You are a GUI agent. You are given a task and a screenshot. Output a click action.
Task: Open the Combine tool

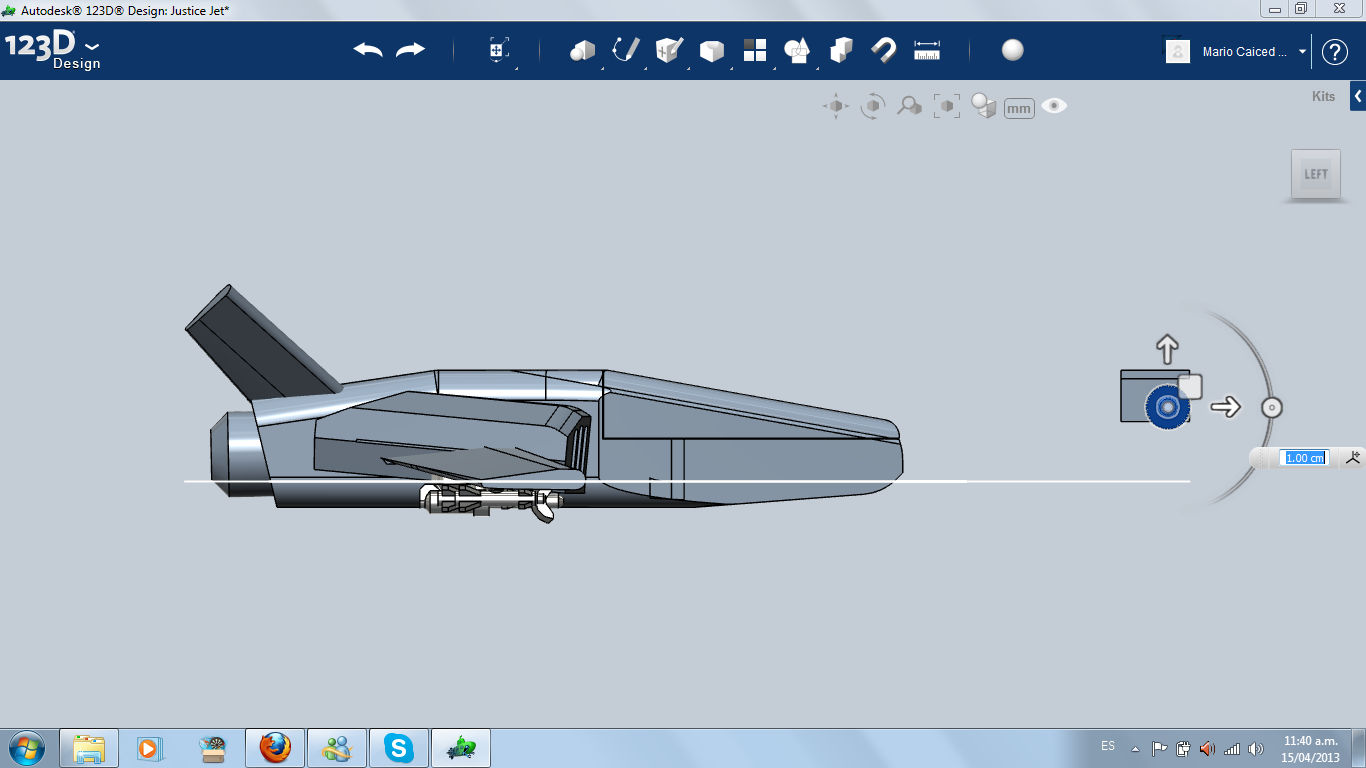pos(841,50)
